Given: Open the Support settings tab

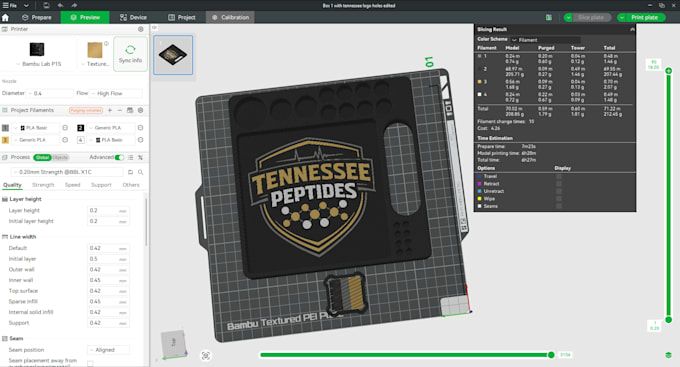Looking at the screenshot, I should point(101,185).
